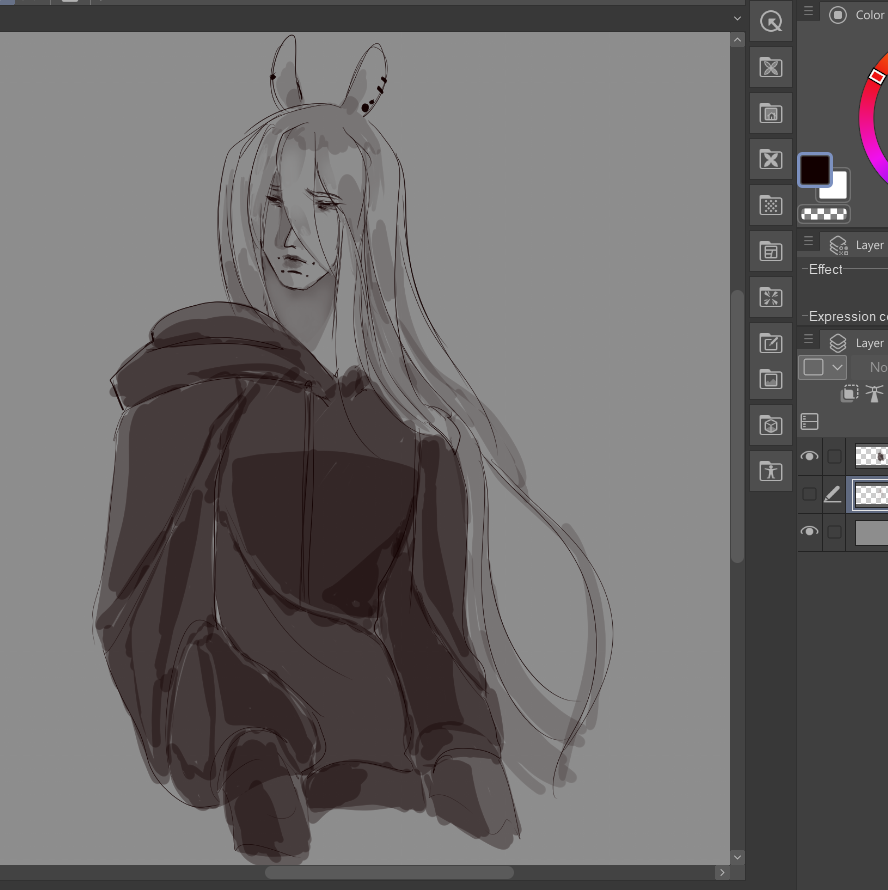Open the layer palette color dropdown
The width and height of the screenshot is (888, 890).
point(822,367)
